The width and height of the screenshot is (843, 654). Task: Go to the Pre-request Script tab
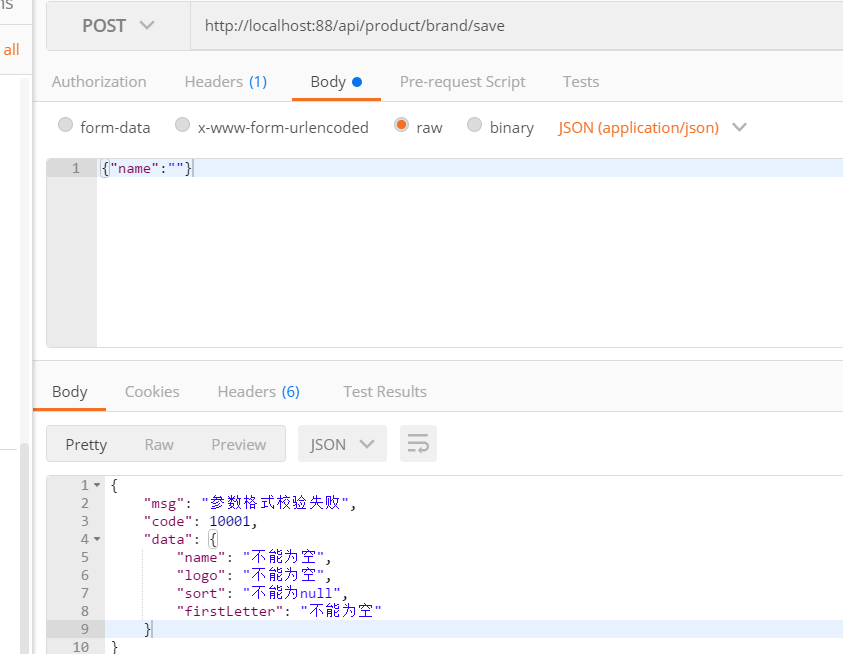tap(462, 82)
